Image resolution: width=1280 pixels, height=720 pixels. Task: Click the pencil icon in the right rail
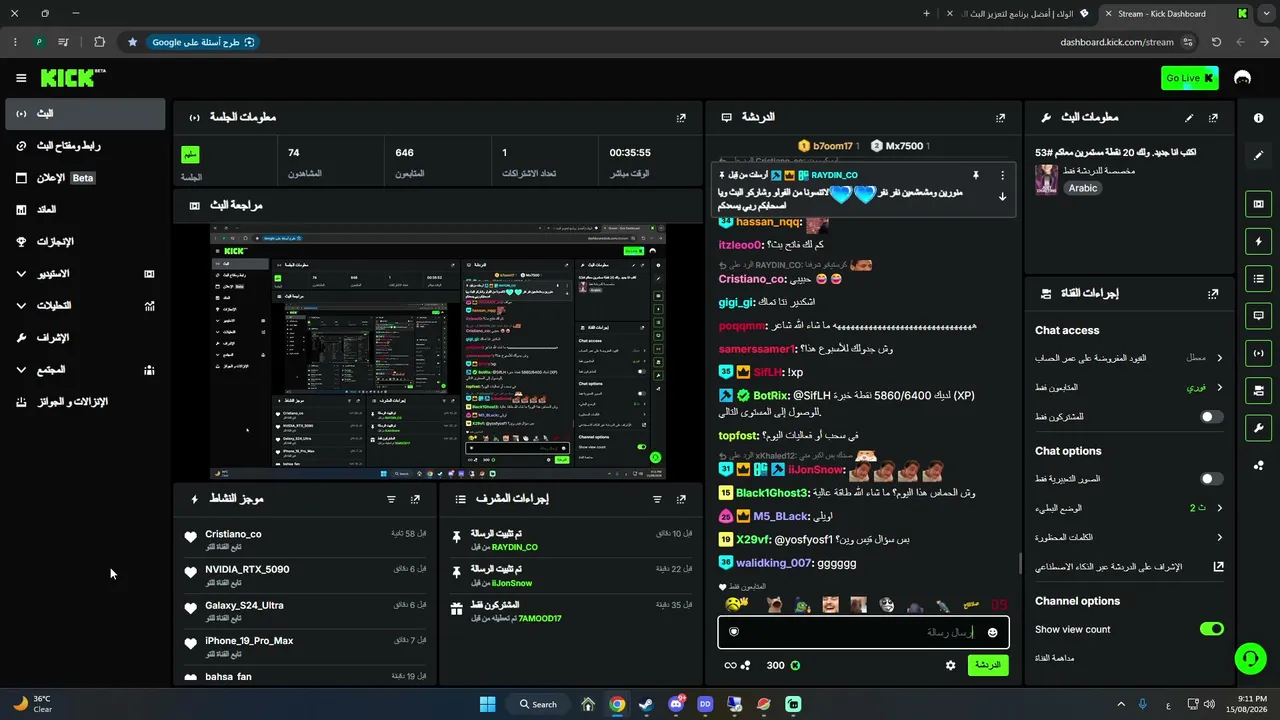(x=1258, y=155)
